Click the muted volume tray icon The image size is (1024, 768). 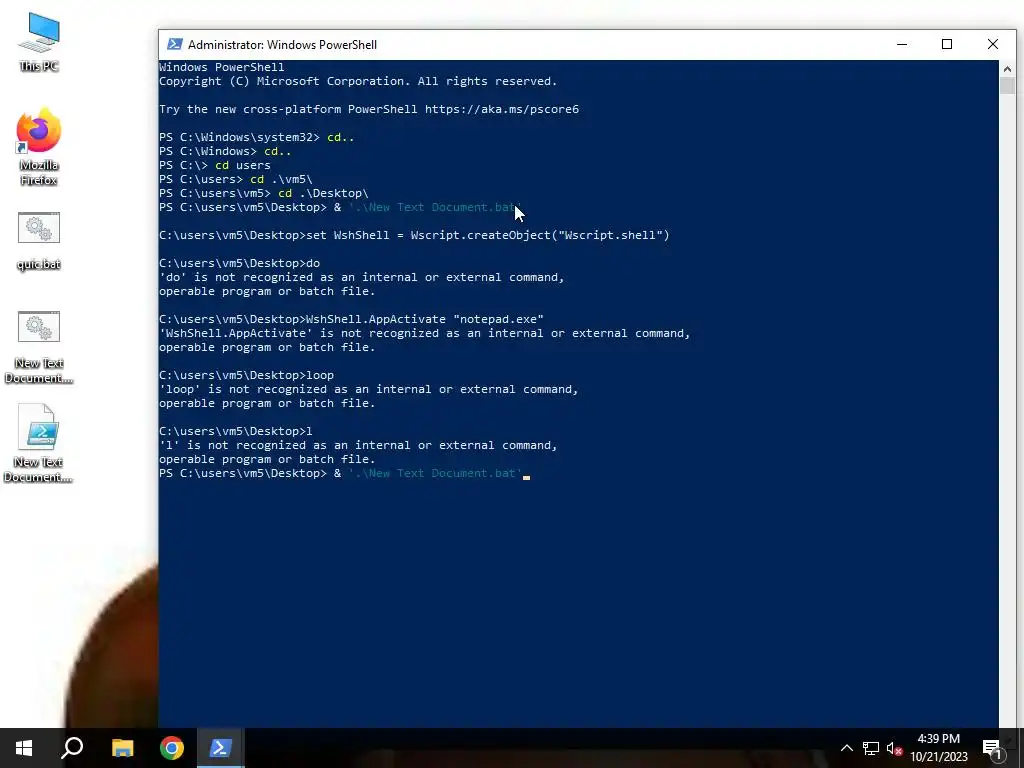click(894, 748)
